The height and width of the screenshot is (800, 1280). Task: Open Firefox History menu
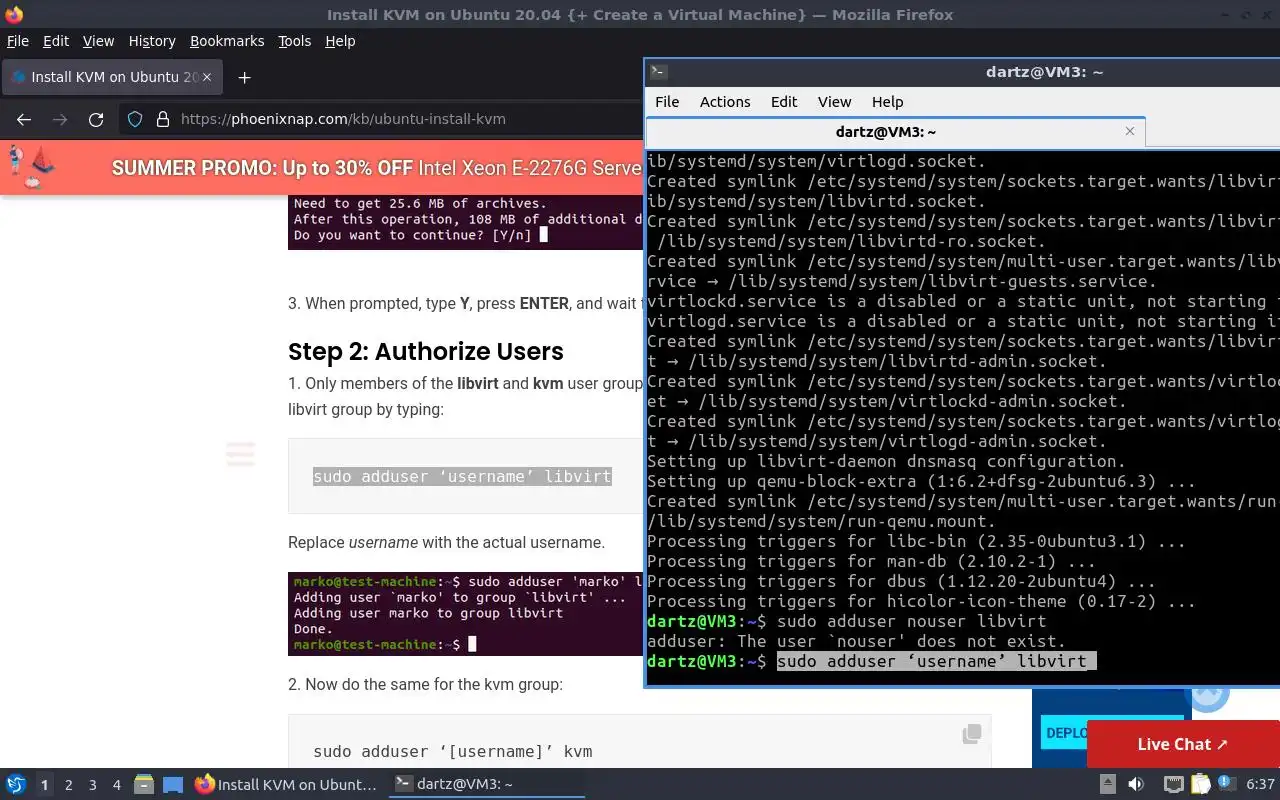tap(152, 41)
